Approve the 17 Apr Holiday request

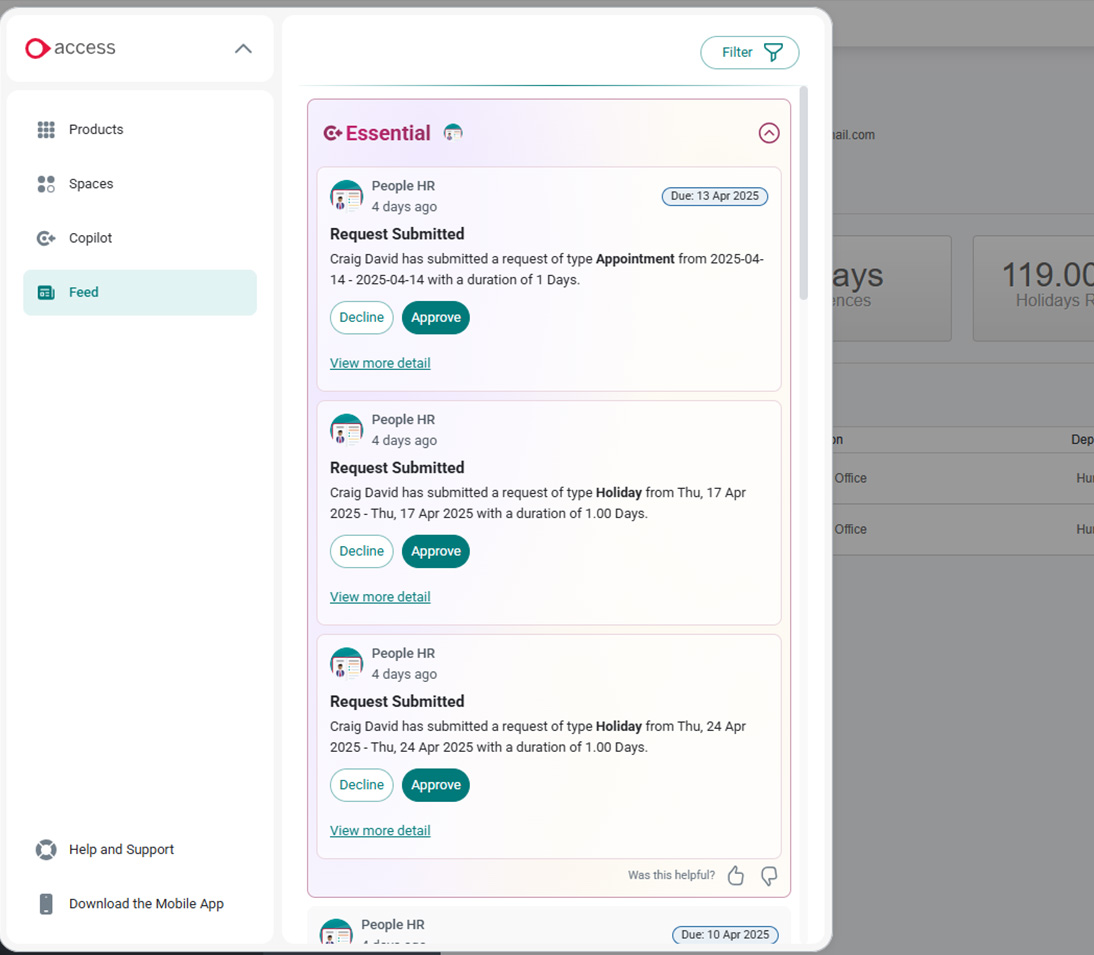(x=436, y=551)
